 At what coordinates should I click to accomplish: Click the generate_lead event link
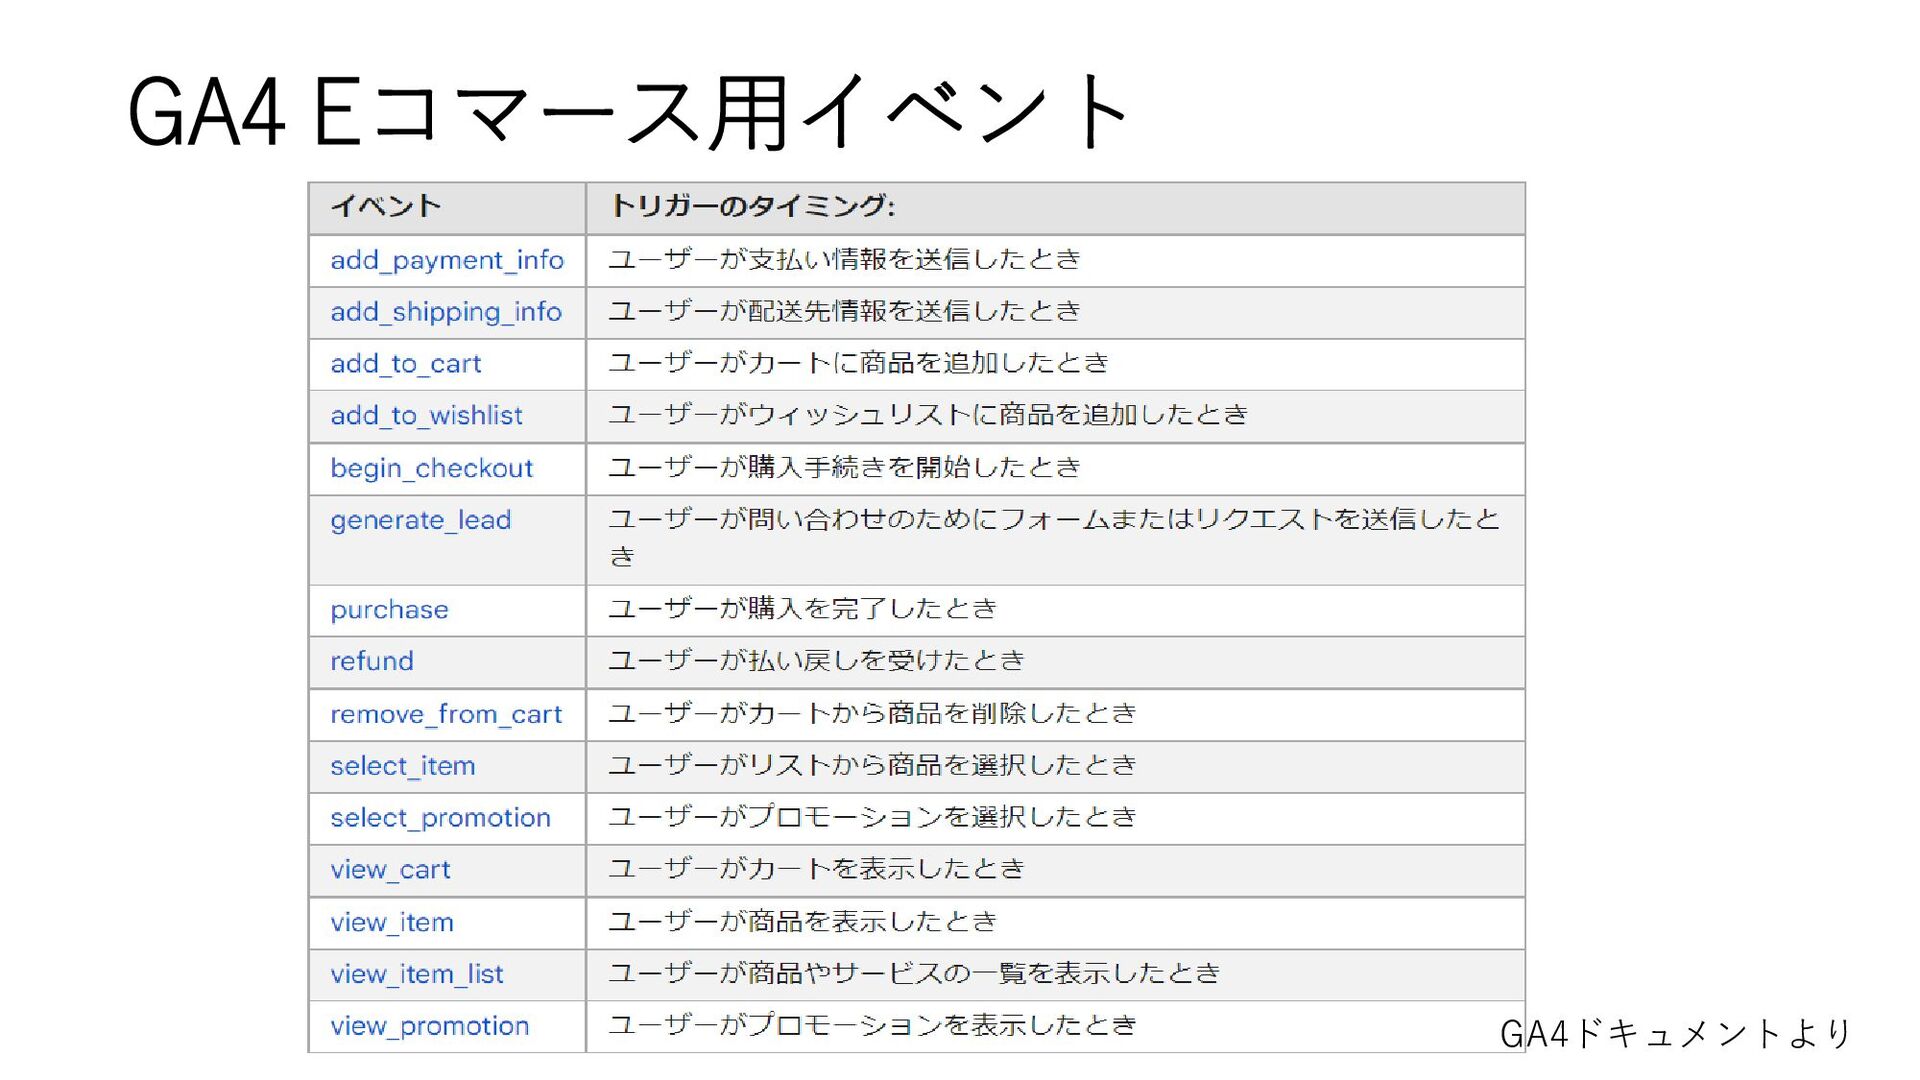point(420,520)
